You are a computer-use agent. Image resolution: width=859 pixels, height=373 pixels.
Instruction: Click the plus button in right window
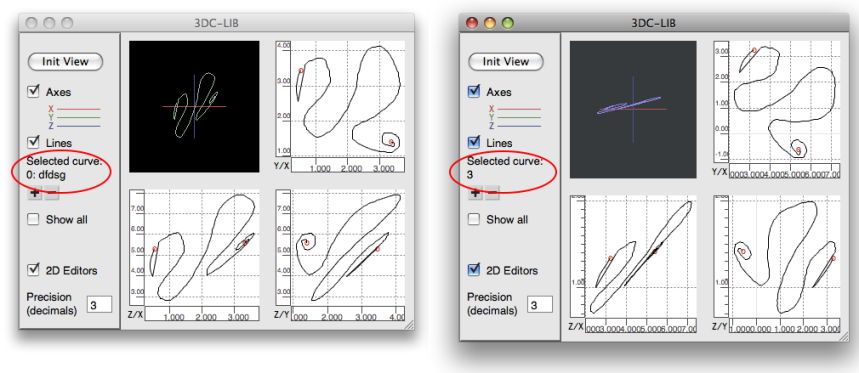[475, 193]
